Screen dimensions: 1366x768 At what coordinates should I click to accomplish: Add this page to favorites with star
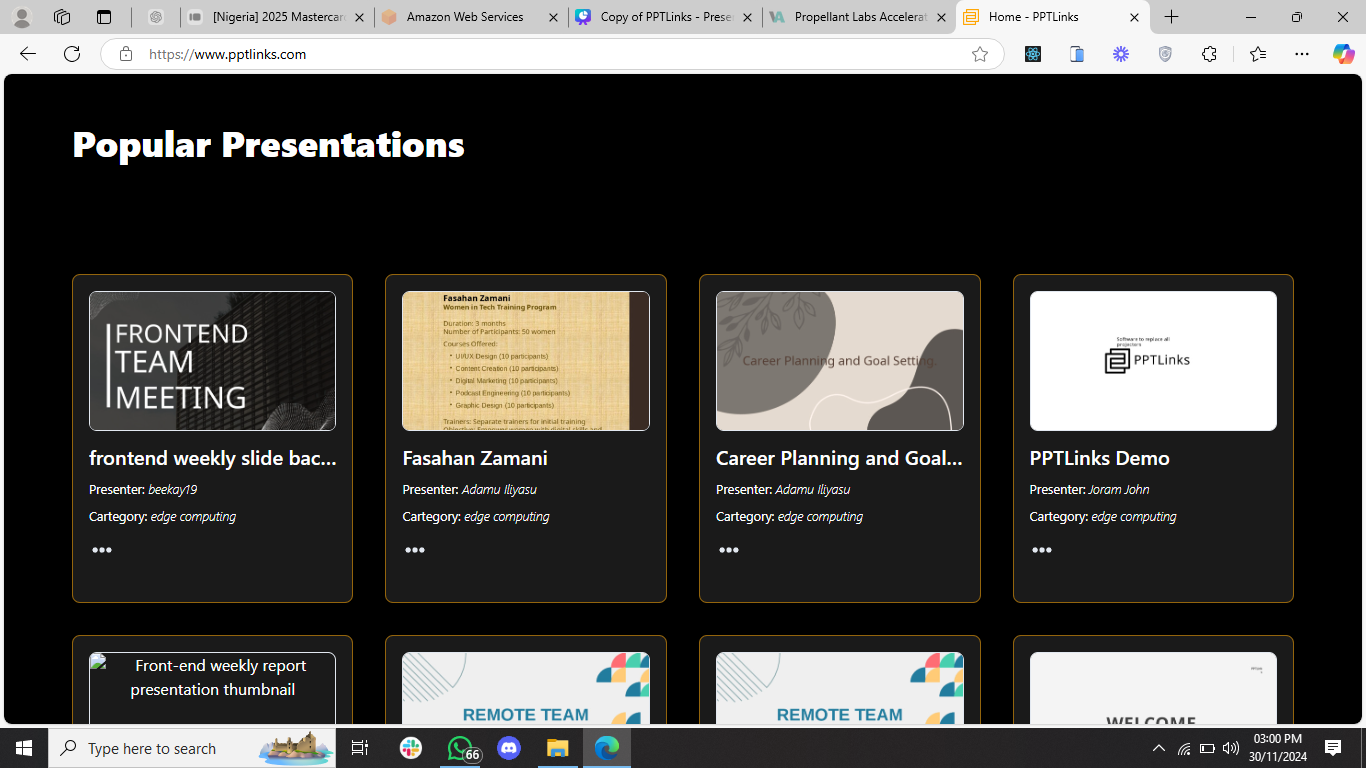click(980, 54)
